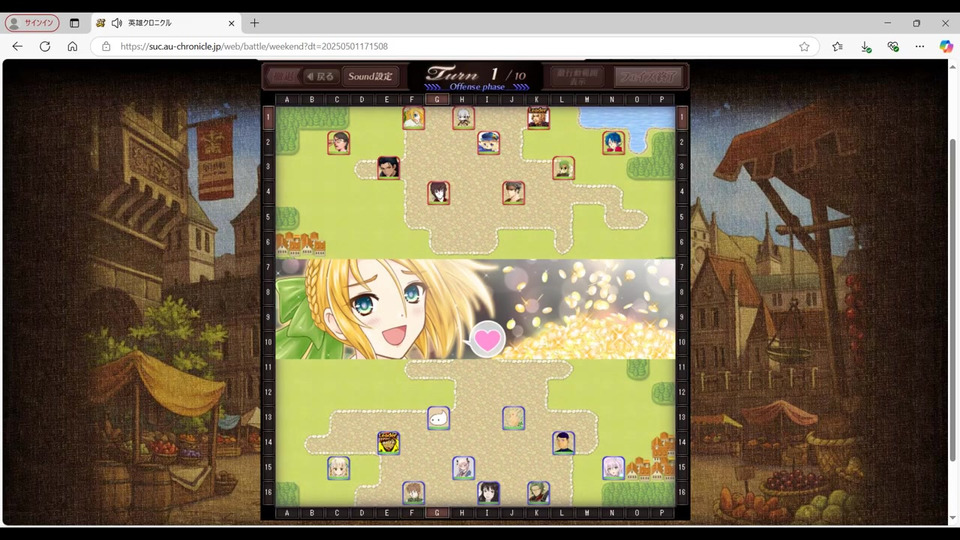Select the gray-haired enemy unit at H1
960x540 pixels.
pos(463,118)
